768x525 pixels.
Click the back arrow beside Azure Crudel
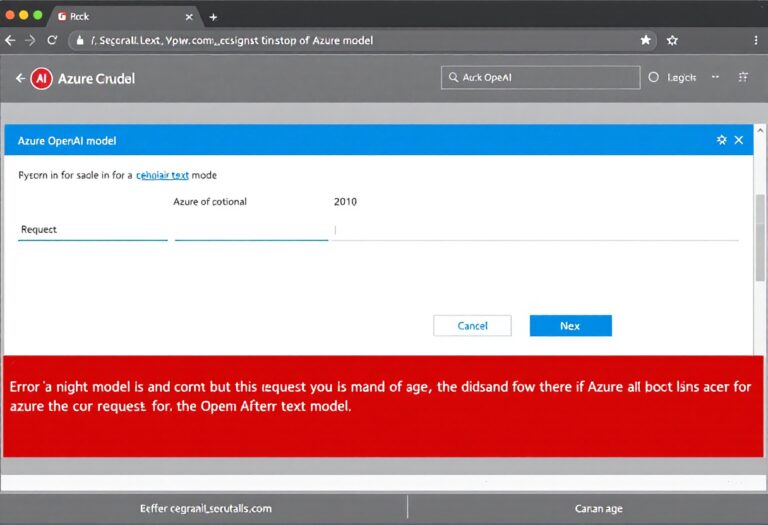click(x=20, y=78)
